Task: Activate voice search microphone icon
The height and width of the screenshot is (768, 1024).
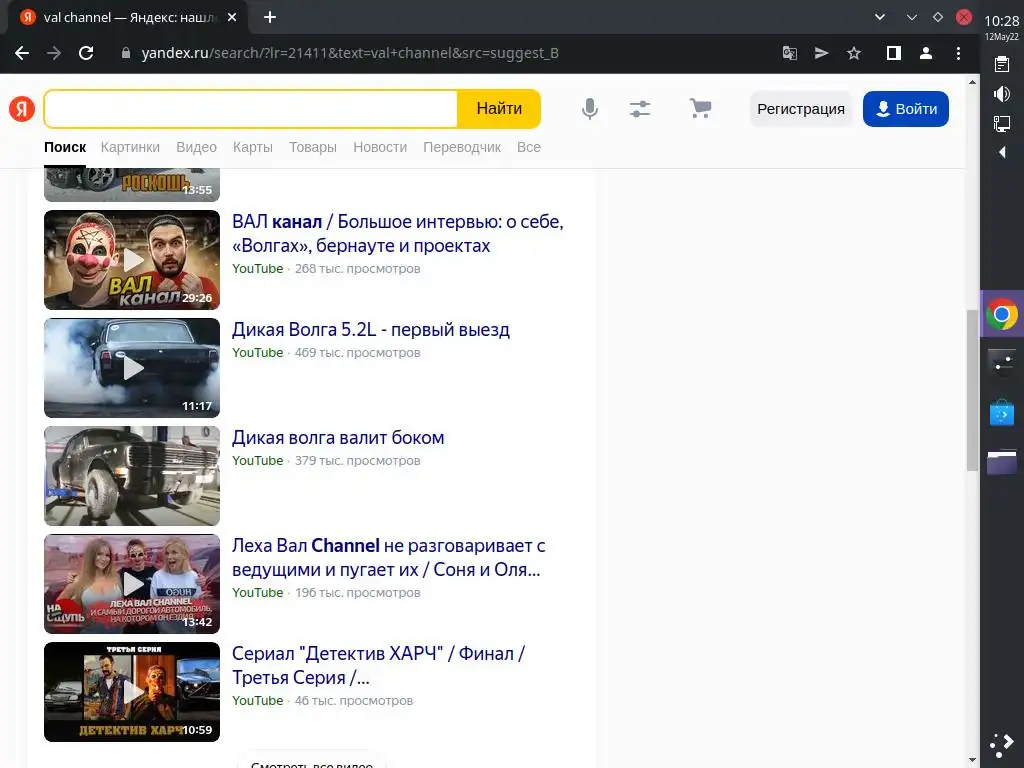Action: click(590, 108)
